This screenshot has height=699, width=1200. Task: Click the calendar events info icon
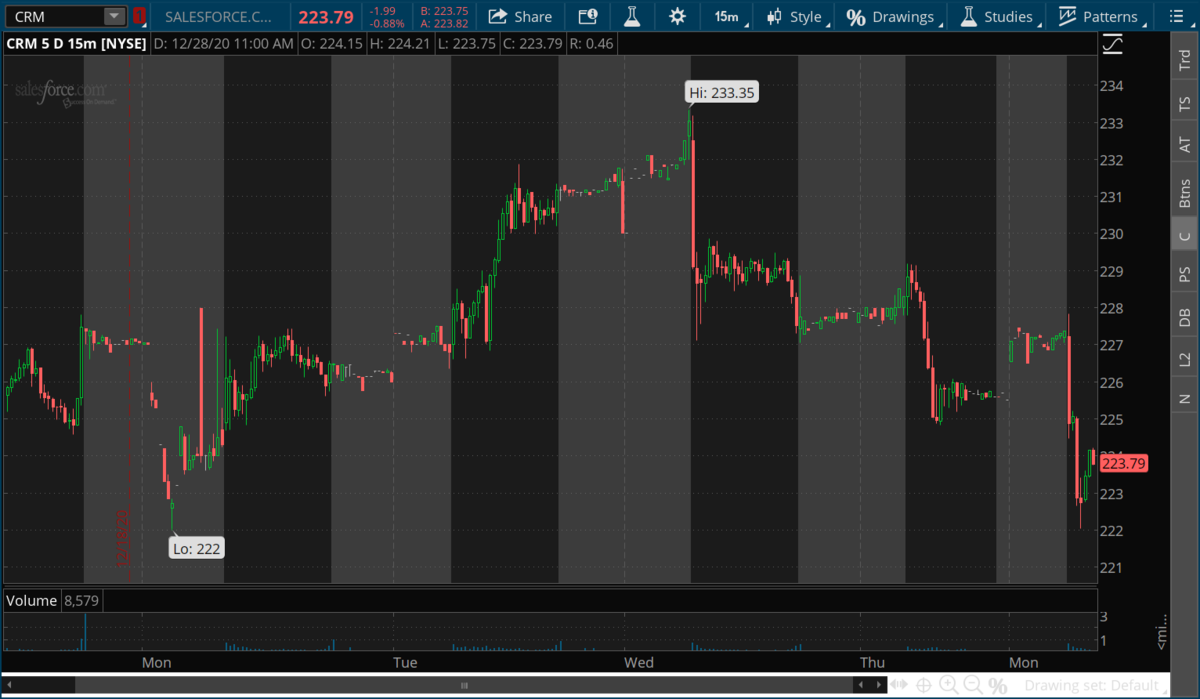(x=588, y=17)
